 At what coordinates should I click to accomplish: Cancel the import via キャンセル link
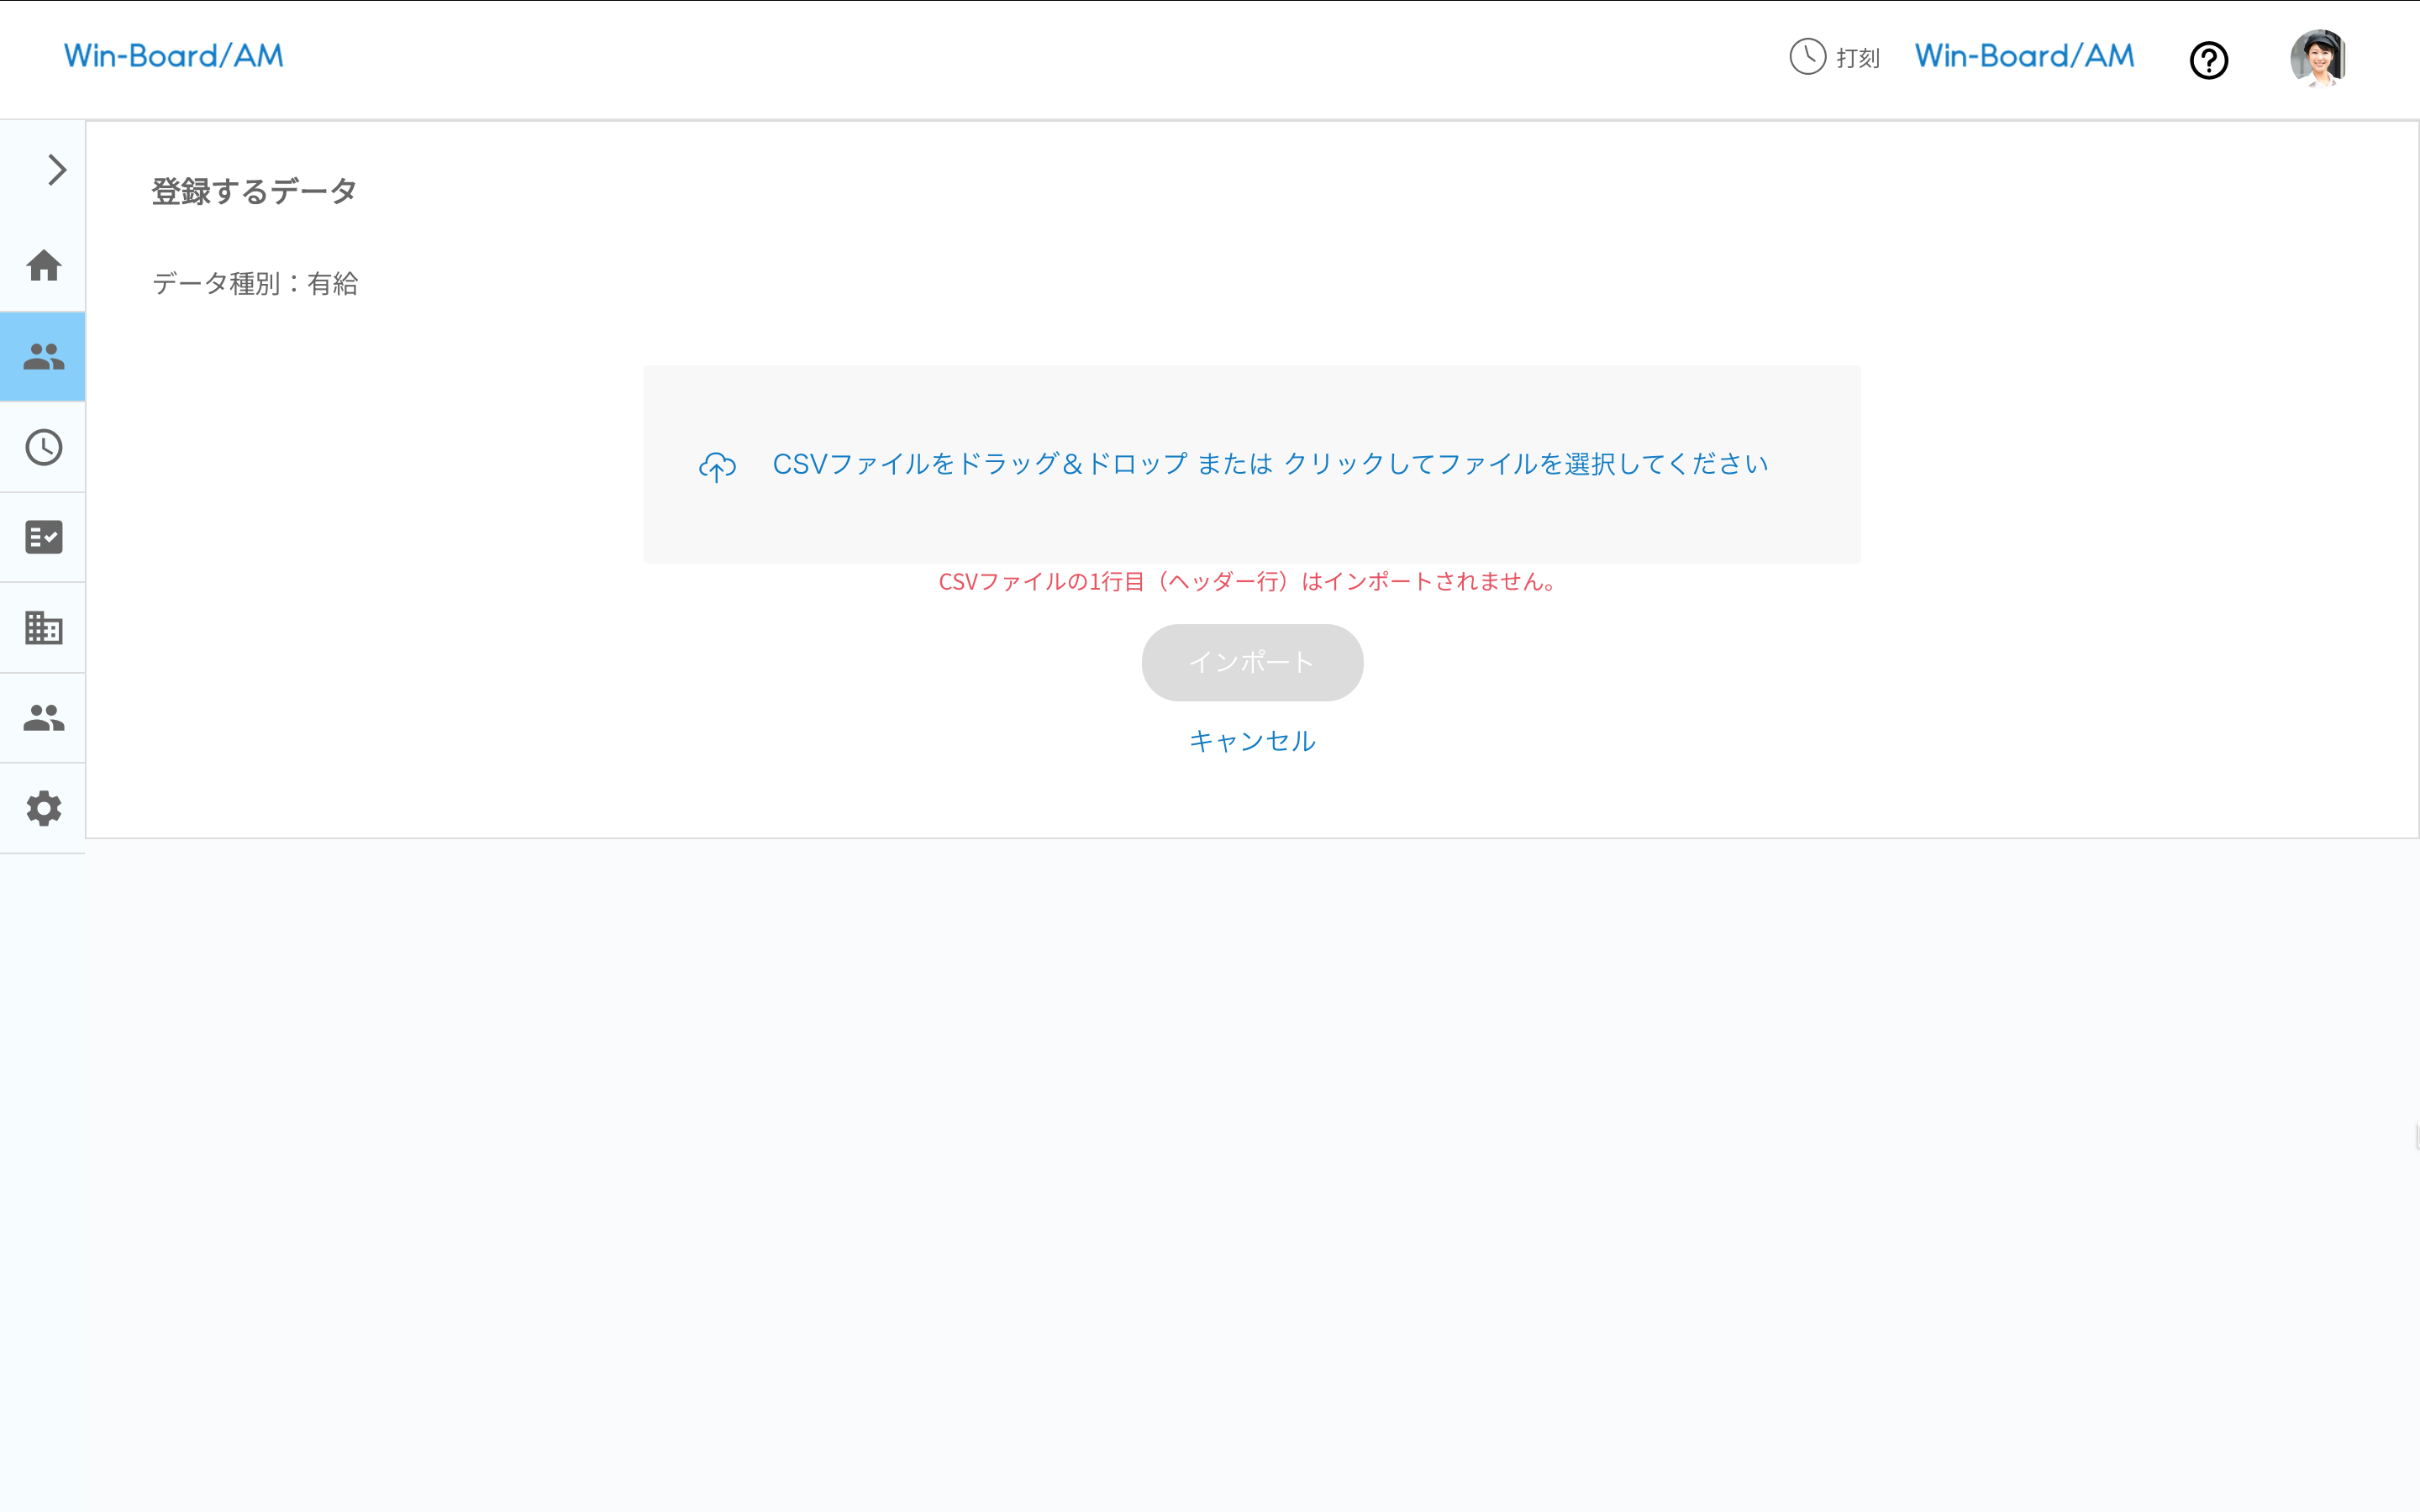point(1251,741)
